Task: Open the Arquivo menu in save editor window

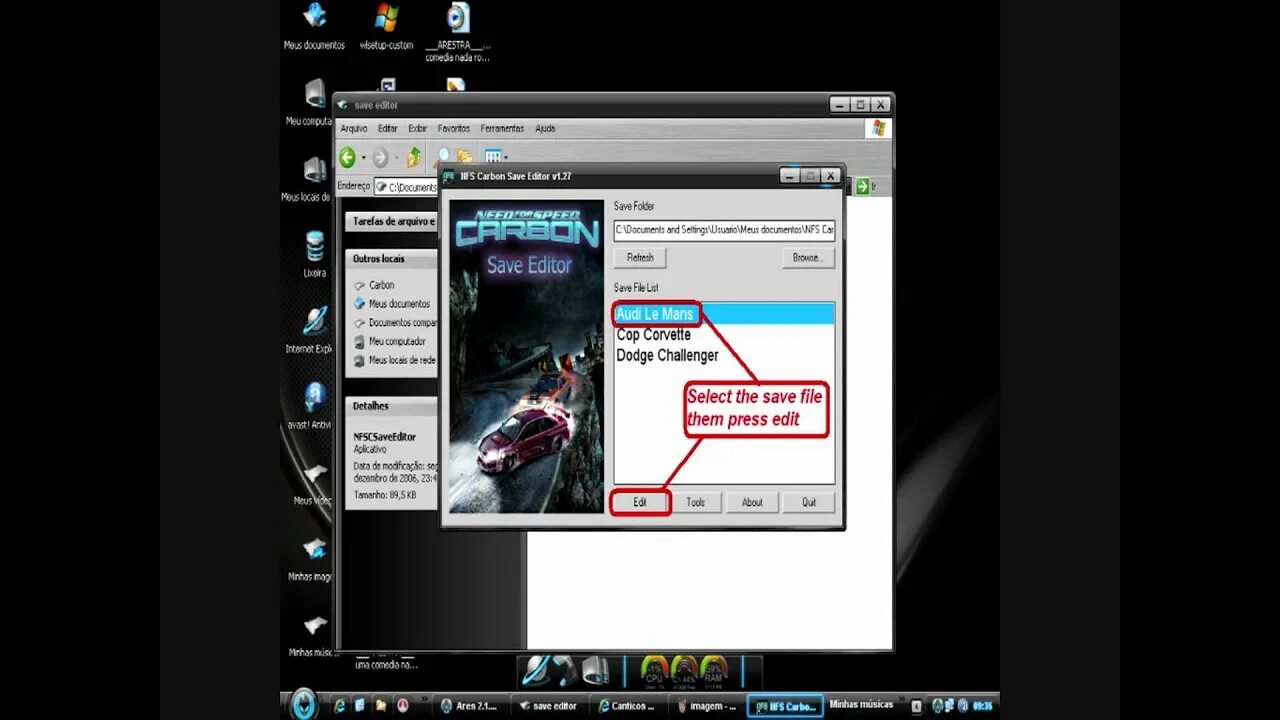Action: point(354,128)
